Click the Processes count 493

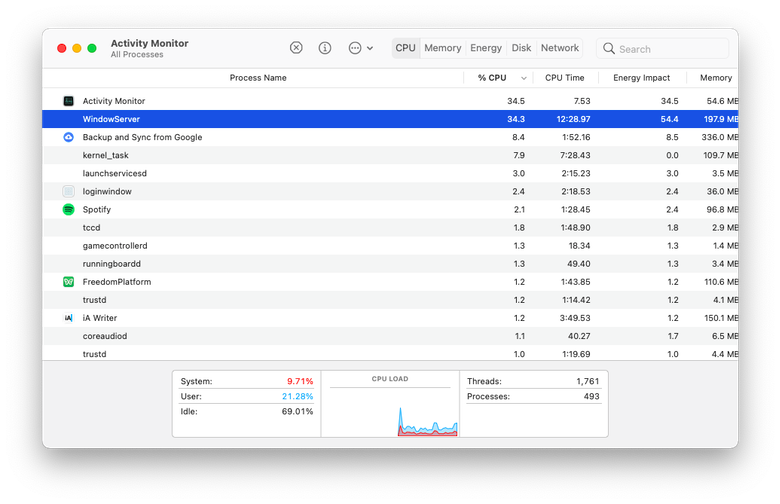tap(591, 397)
